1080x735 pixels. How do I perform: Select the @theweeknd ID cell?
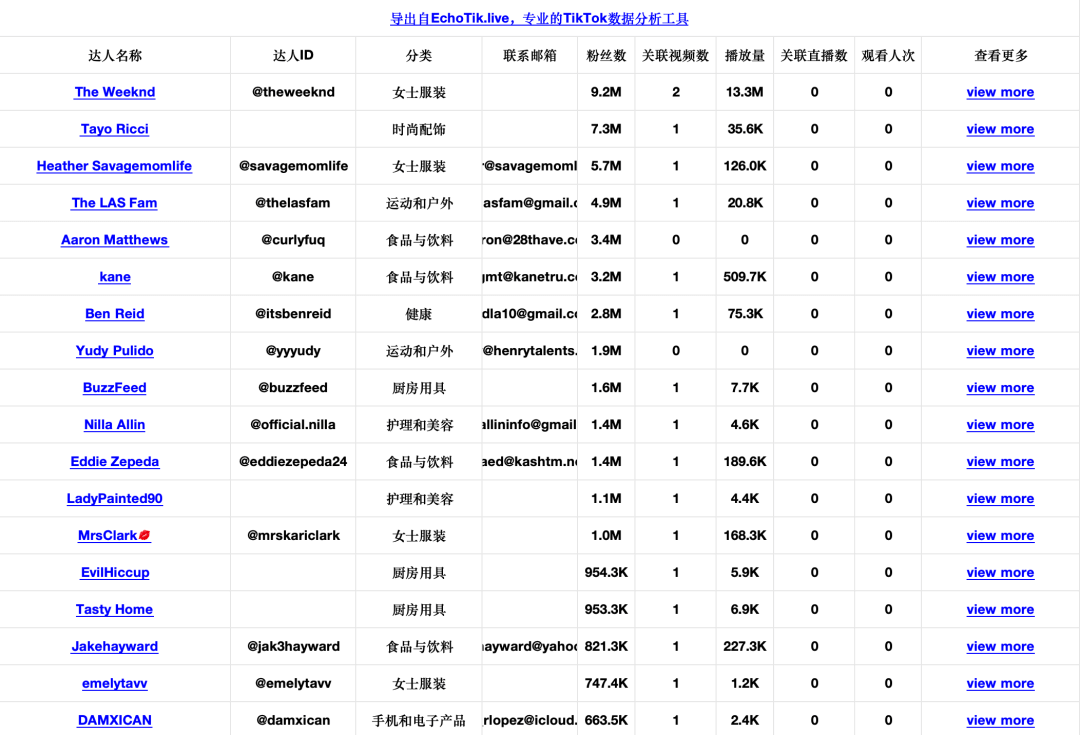pos(293,92)
